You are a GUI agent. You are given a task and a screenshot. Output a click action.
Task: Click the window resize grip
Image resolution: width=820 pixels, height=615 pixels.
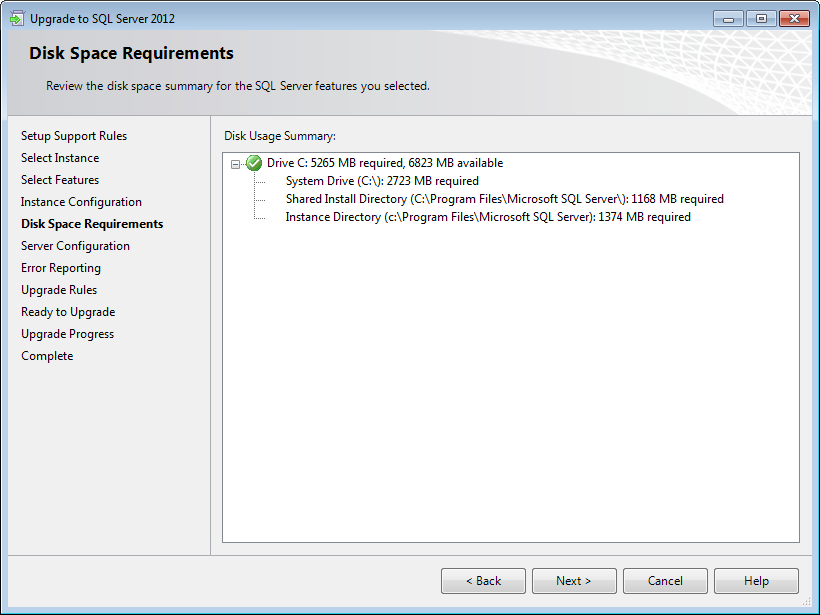click(806, 601)
